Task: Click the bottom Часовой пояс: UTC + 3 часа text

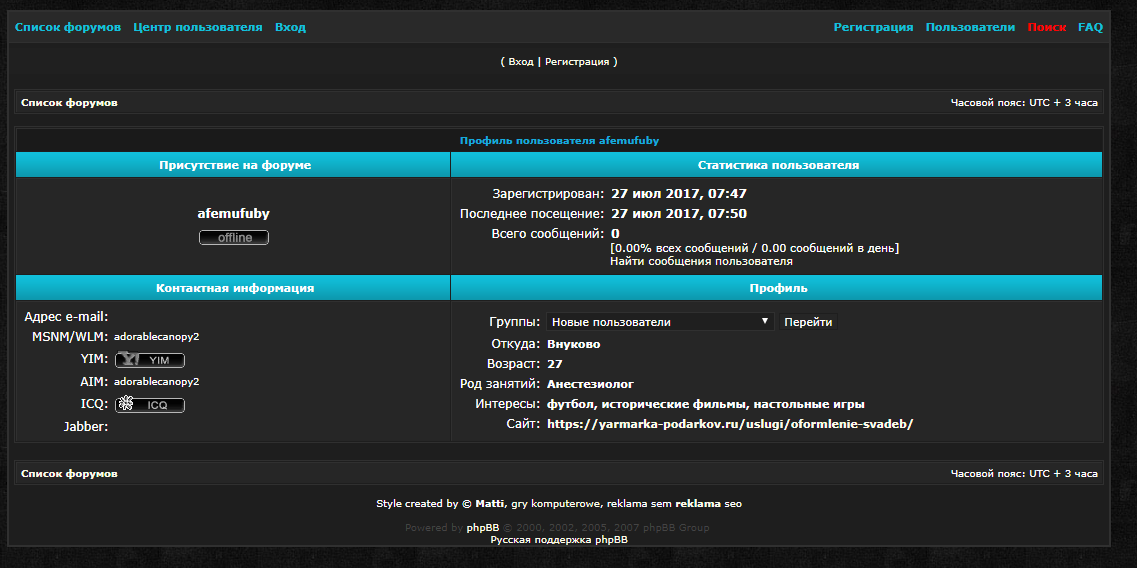Action: [1024, 474]
